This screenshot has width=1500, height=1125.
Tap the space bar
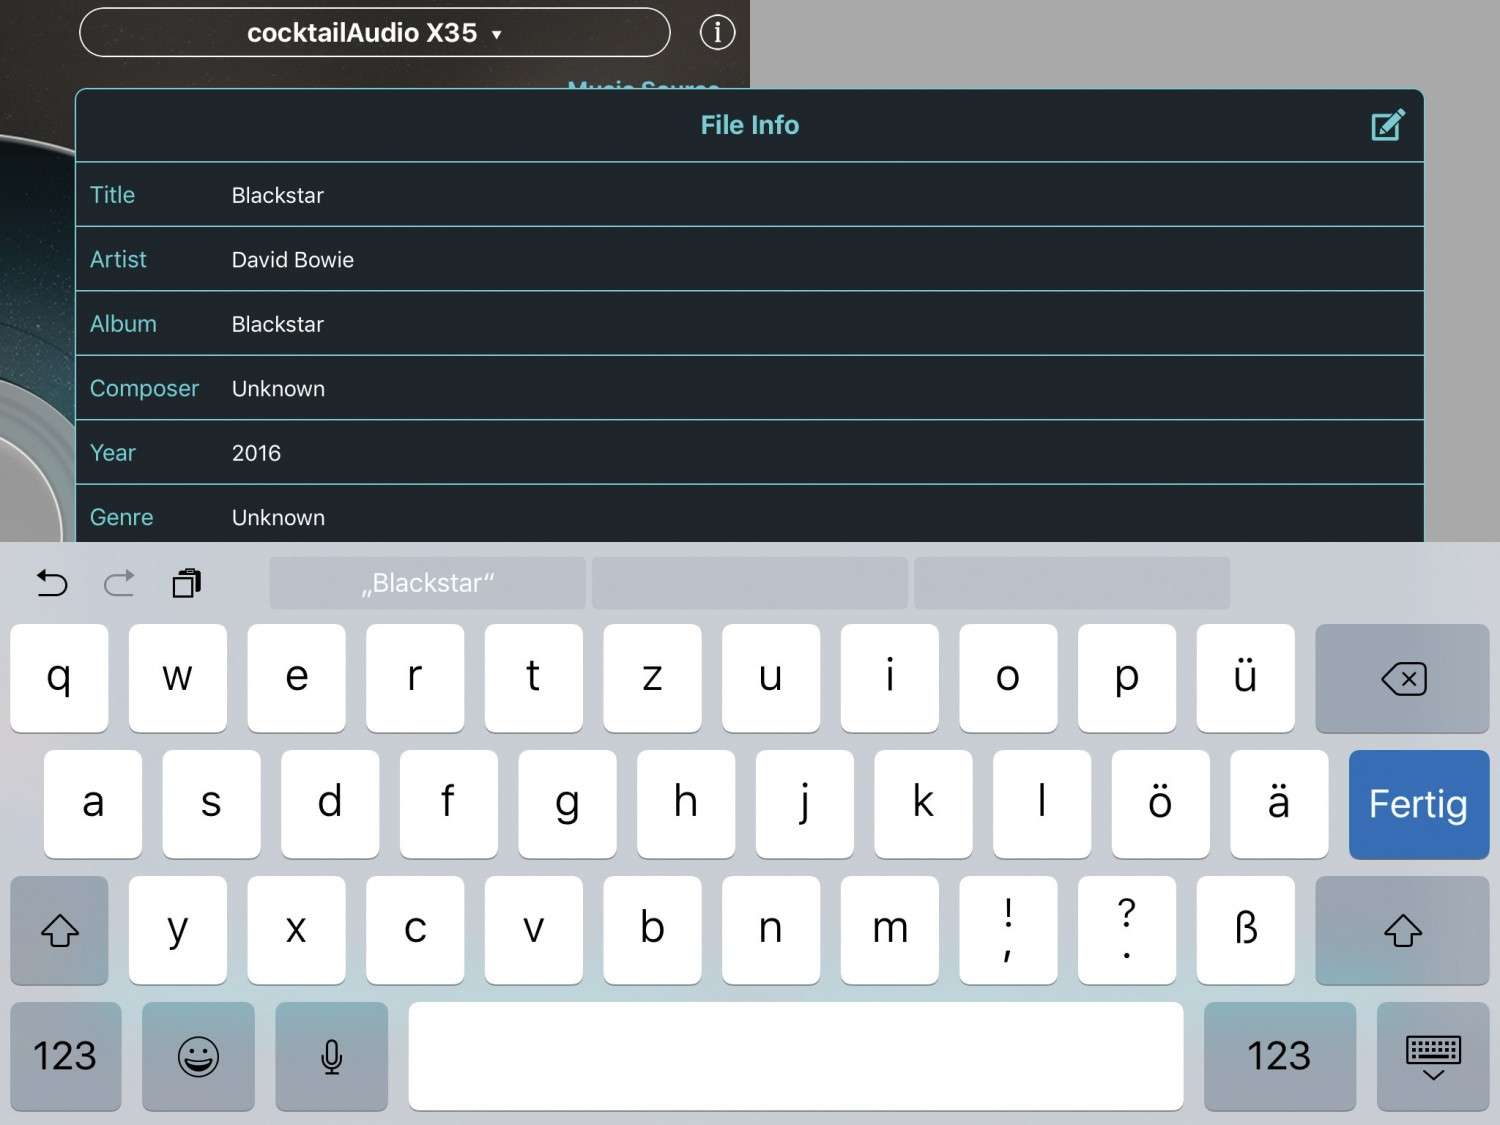point(796,1056)
